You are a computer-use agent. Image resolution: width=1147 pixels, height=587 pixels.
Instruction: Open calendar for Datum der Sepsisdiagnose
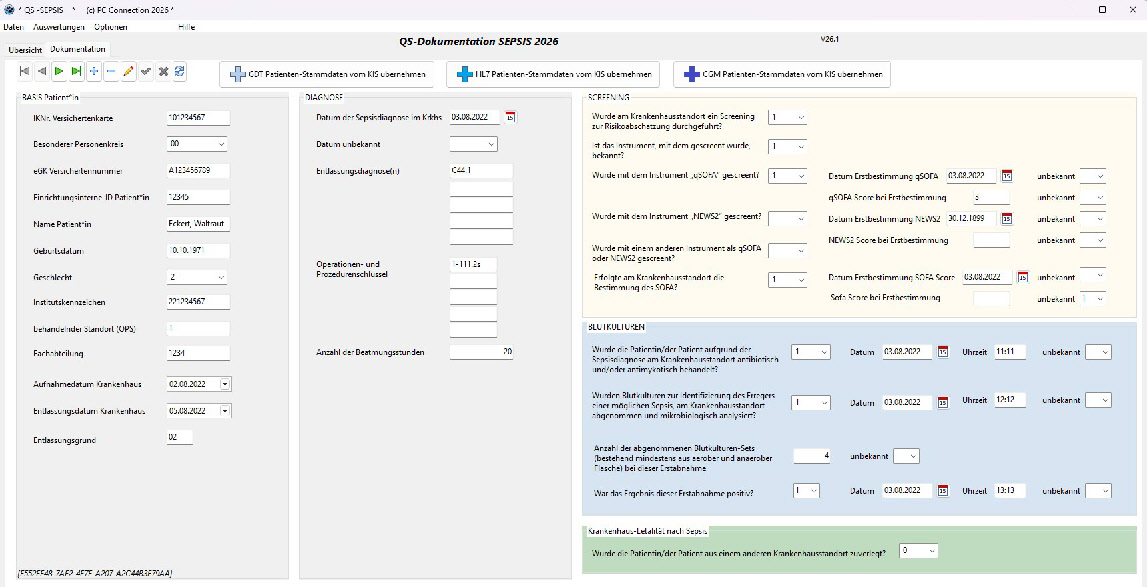click(x=511, y=117)
